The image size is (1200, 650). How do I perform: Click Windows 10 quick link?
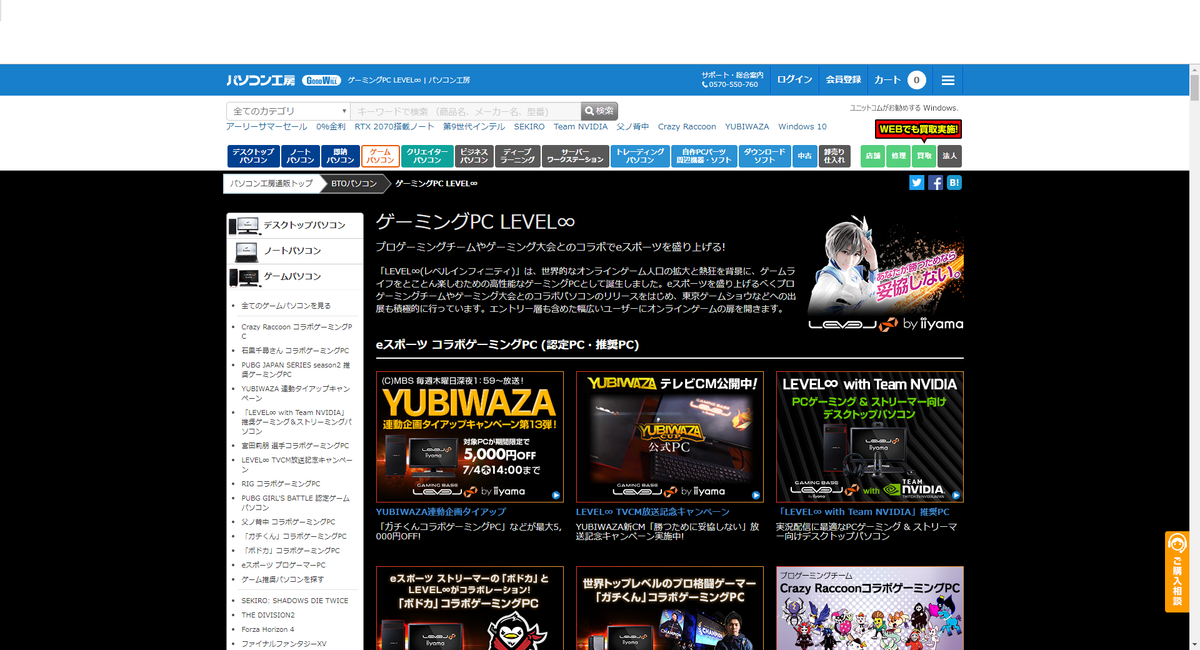(x=803, y=127)
